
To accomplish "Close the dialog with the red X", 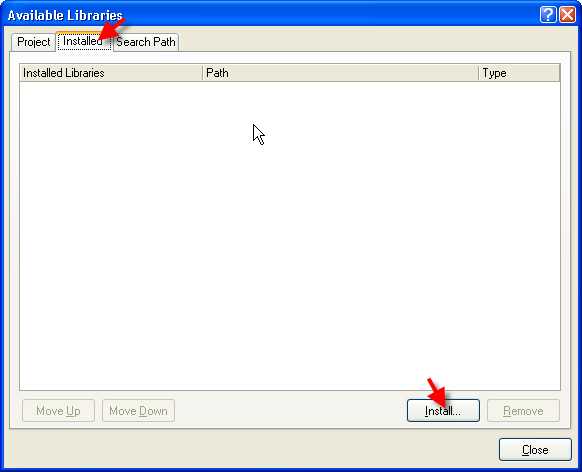I will (x=568, y=15).
